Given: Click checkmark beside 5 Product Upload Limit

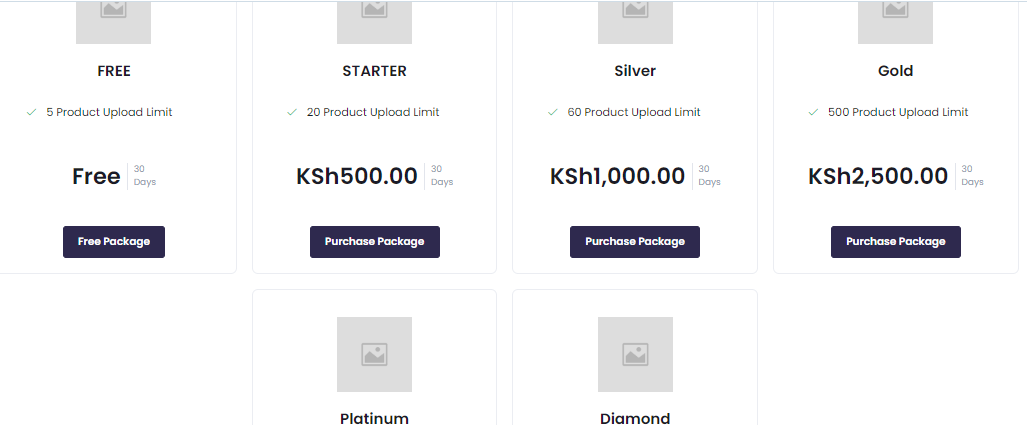Looking at the screenshot, I should click(32, 112).
